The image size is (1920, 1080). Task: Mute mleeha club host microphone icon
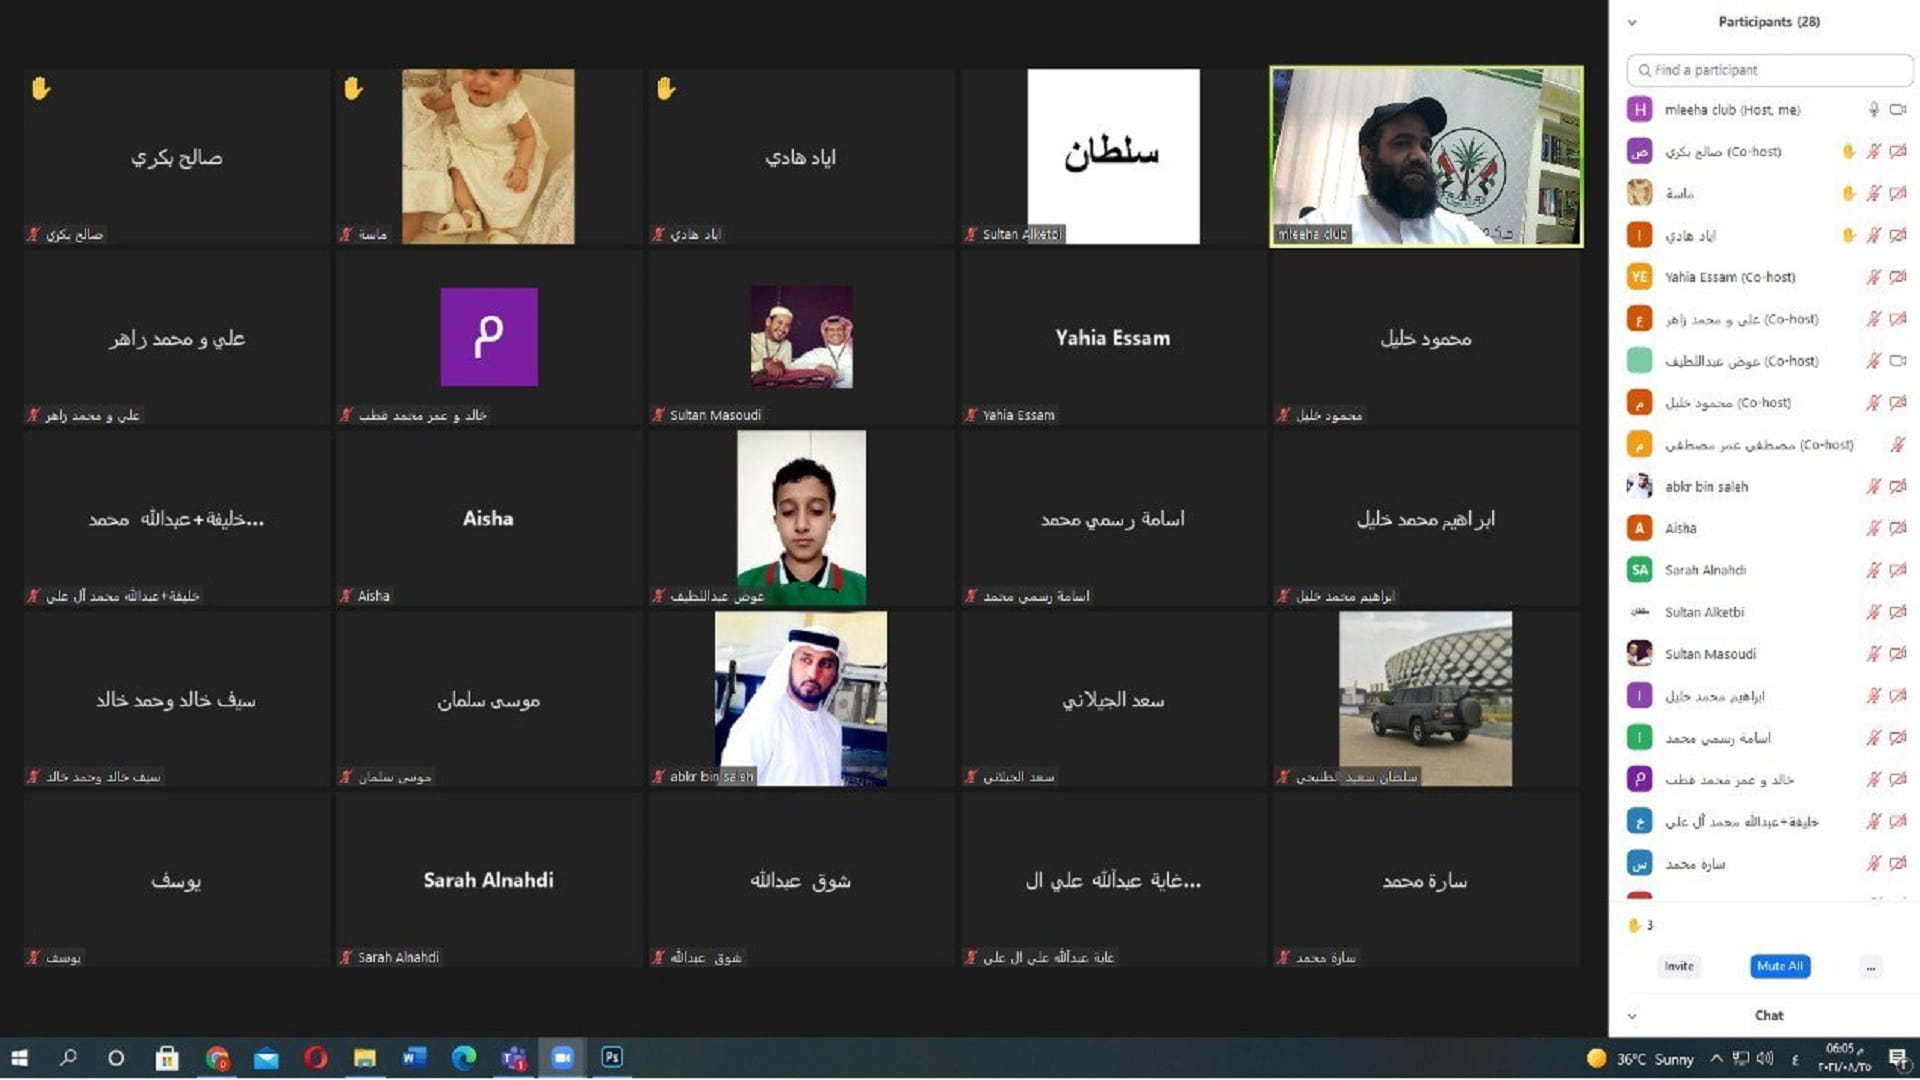tap(1873, 110)
